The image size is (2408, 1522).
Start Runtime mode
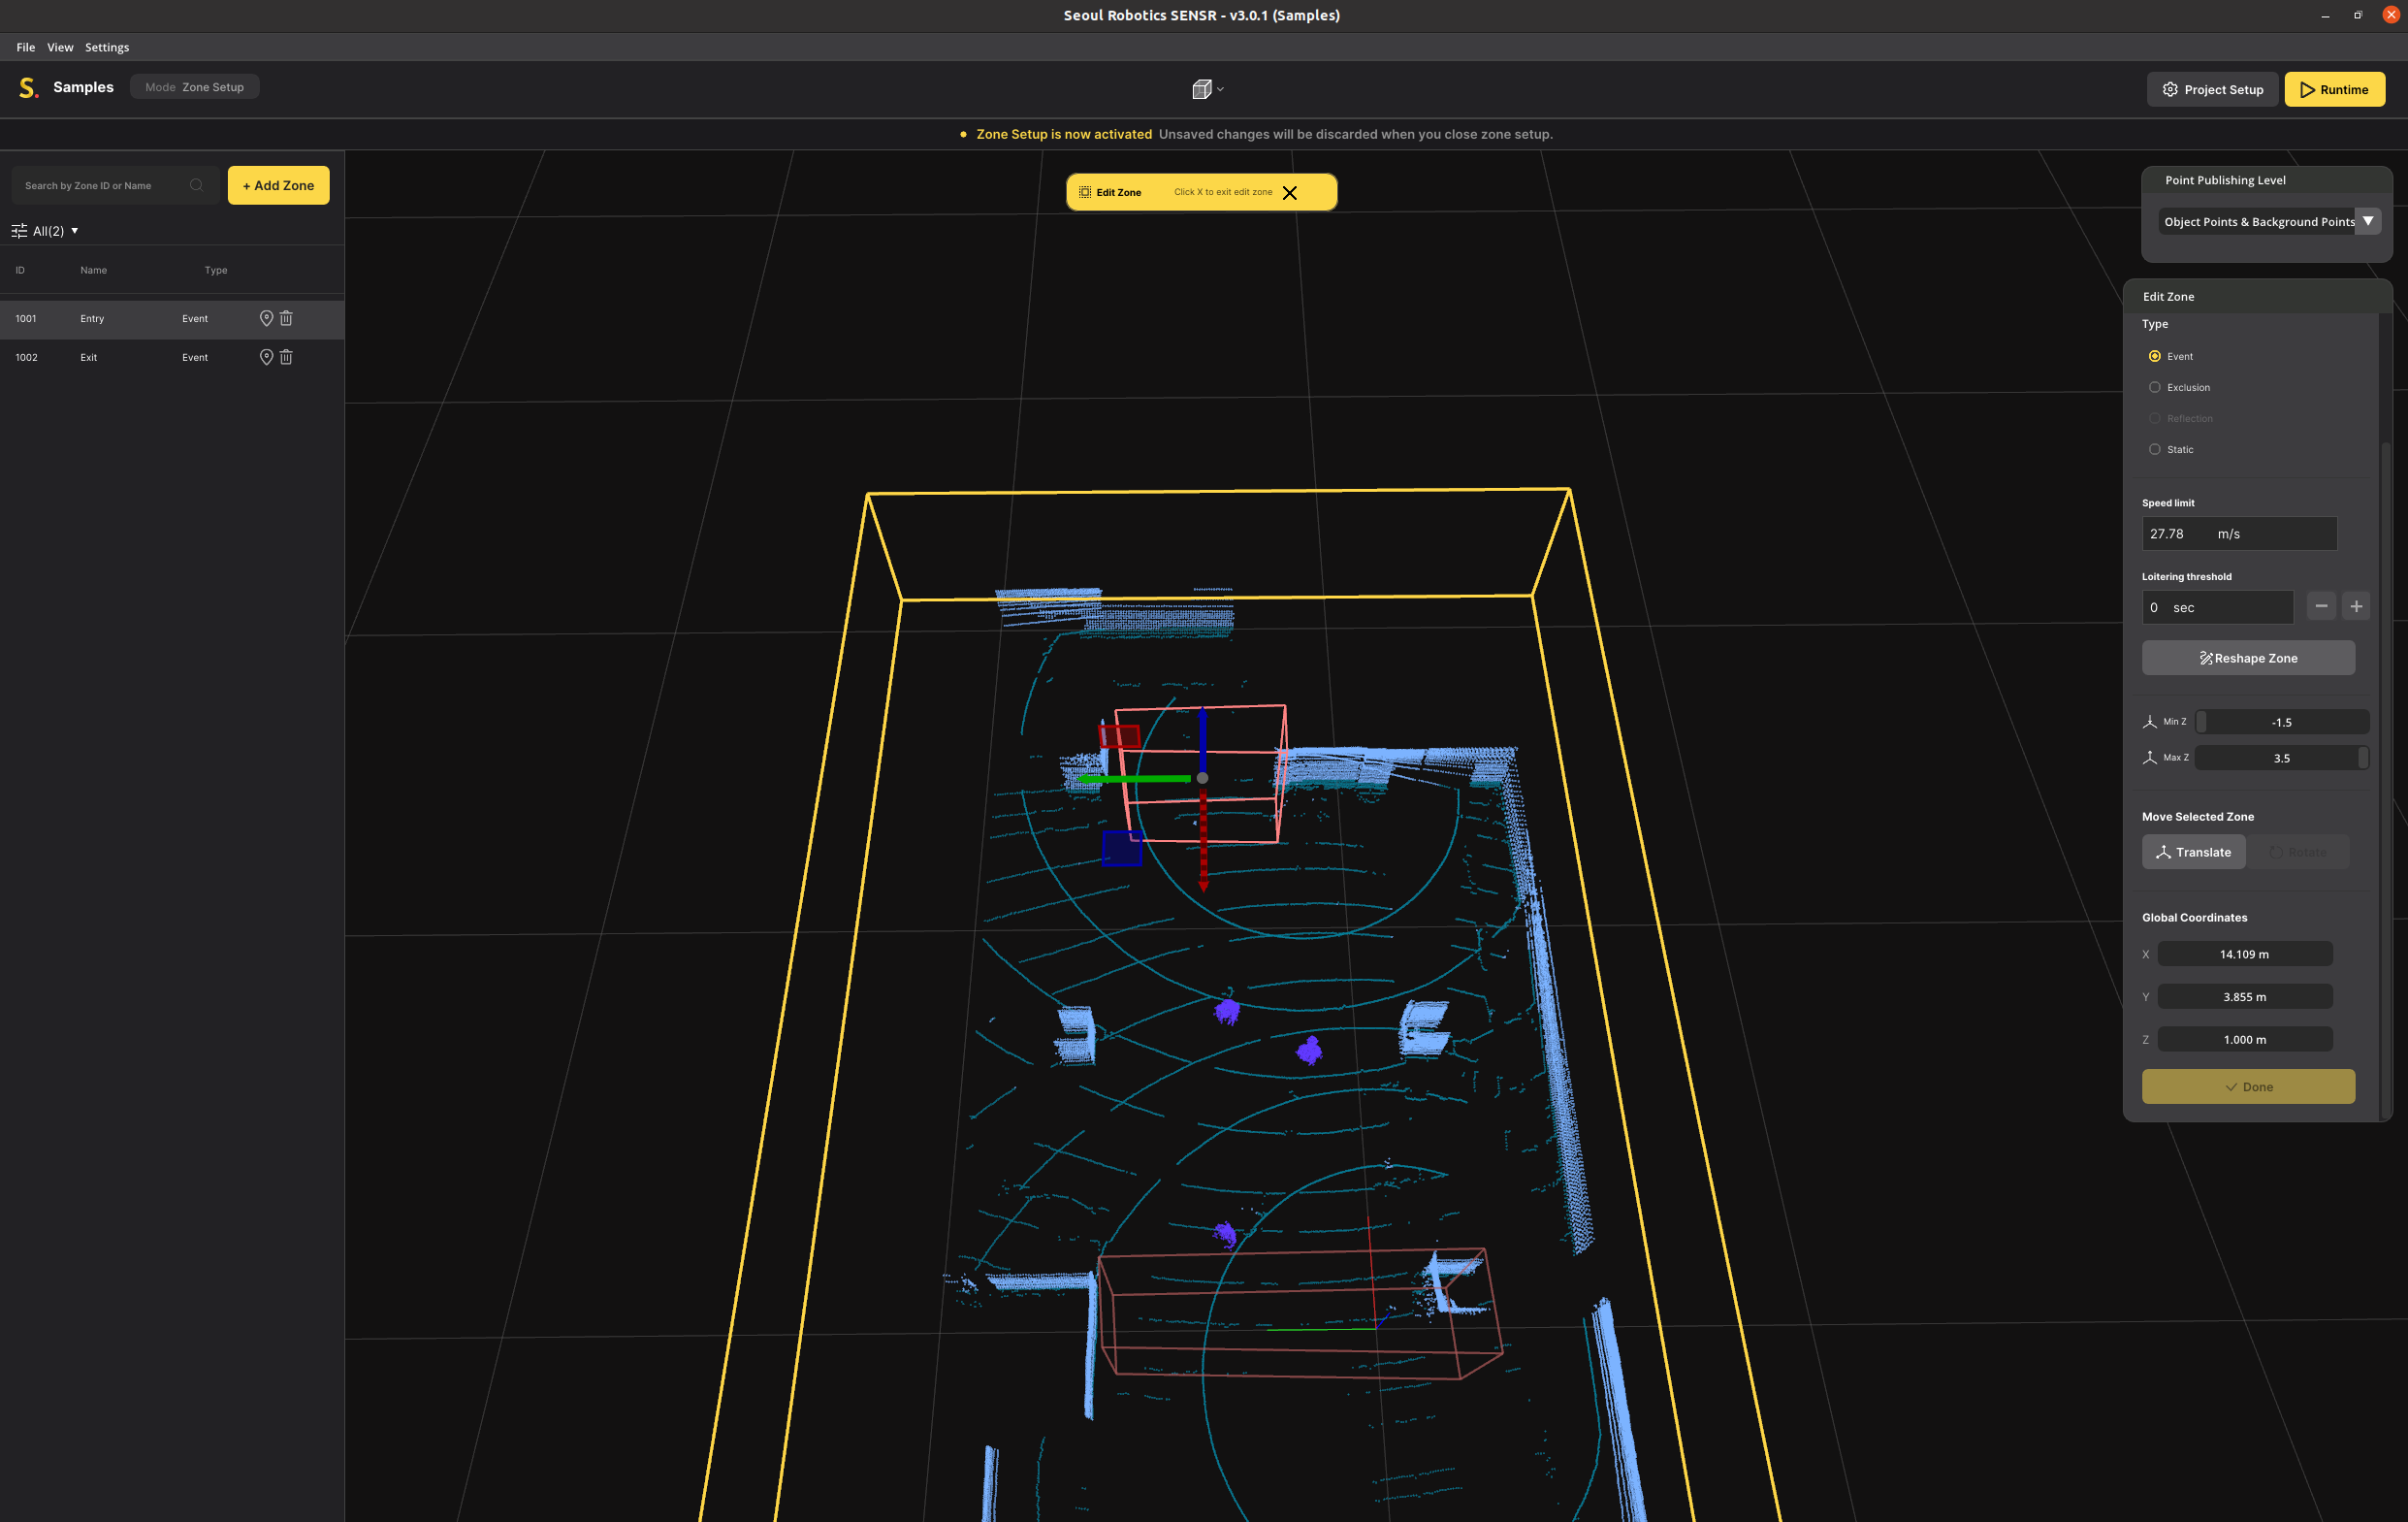tap(2334, 89)
